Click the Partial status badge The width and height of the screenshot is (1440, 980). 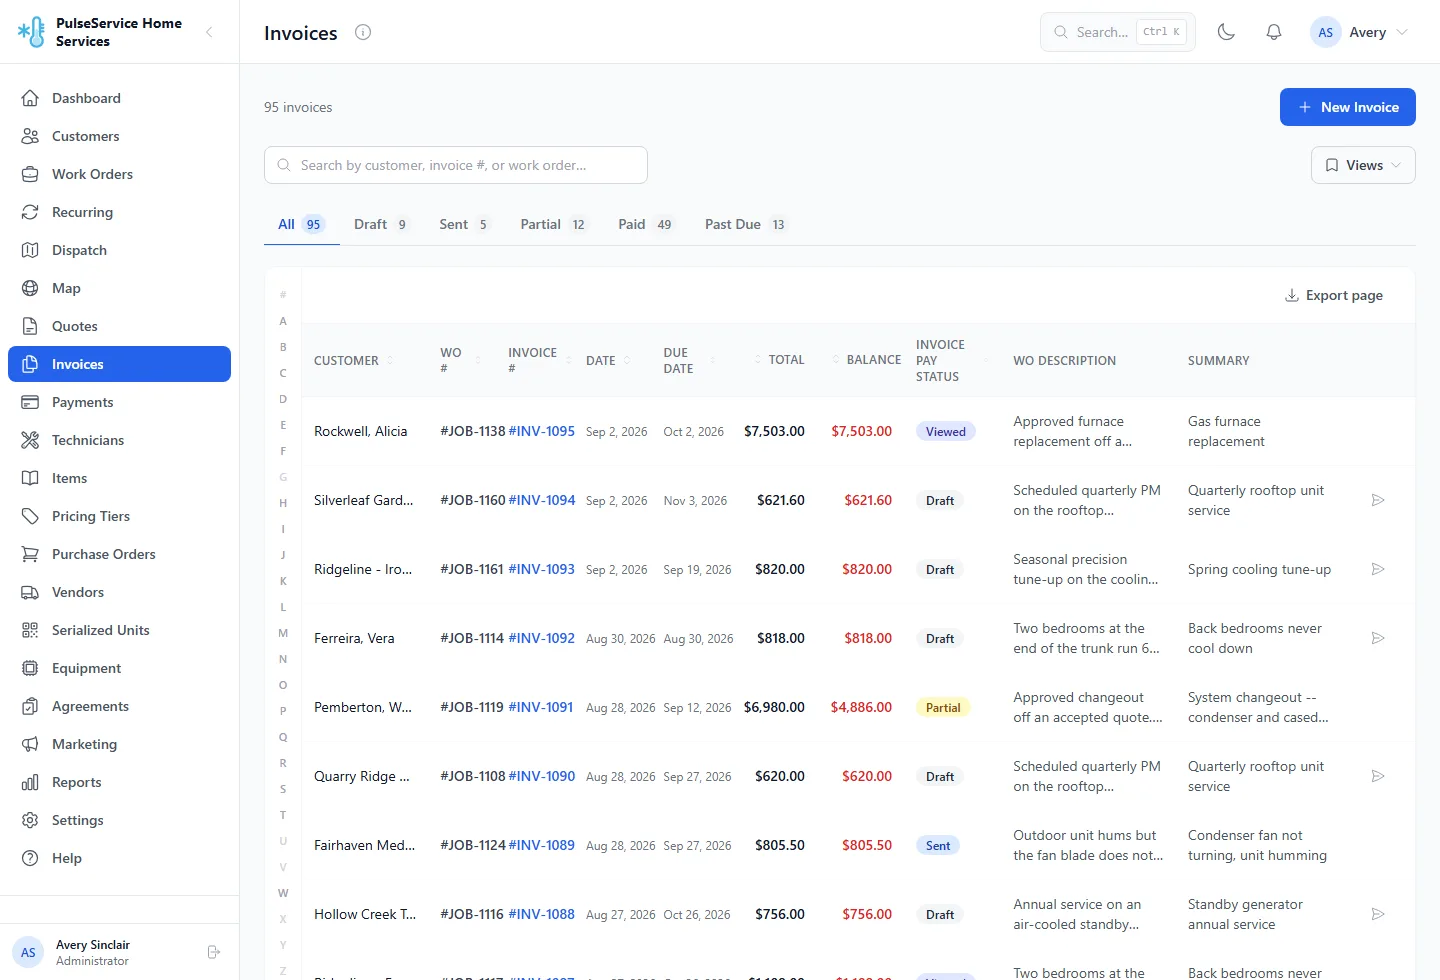click(x=943, y=707)
